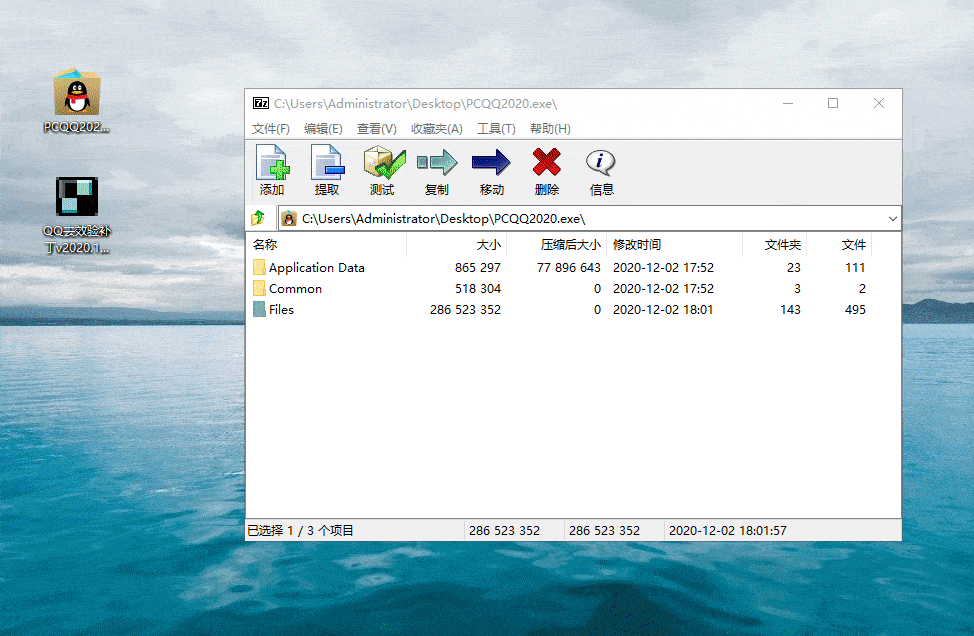The height and width of the screenshot is (636, 974).
Task: Click the Files folder icon
Action: 259,309
